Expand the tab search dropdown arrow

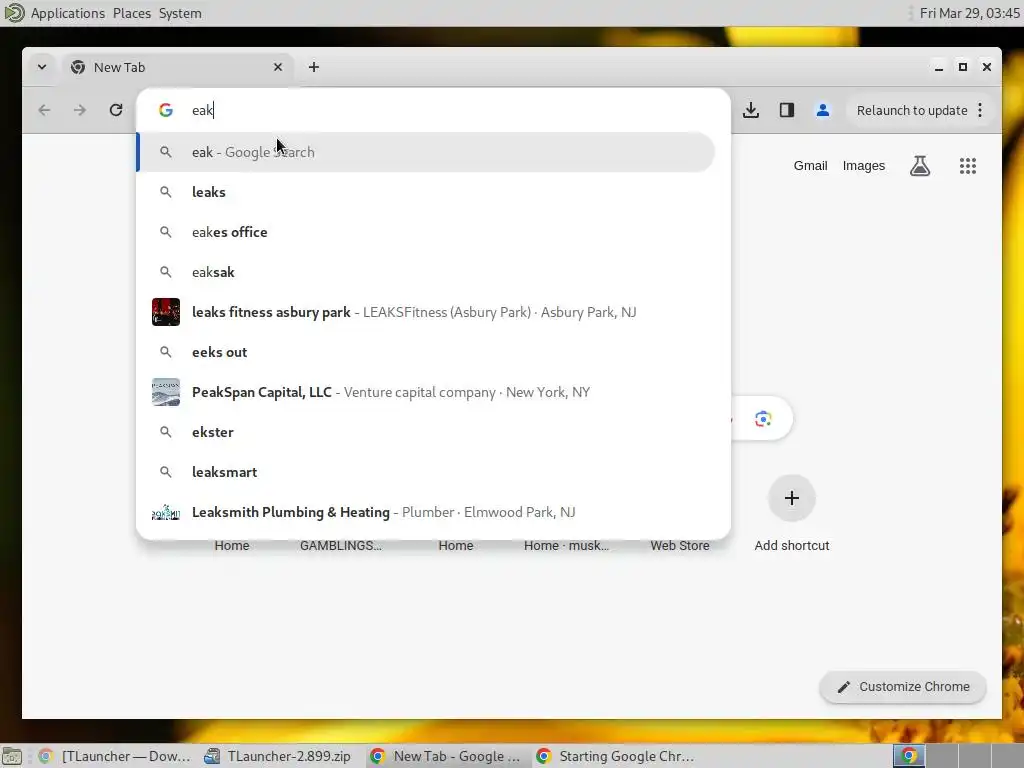[42, 67]
